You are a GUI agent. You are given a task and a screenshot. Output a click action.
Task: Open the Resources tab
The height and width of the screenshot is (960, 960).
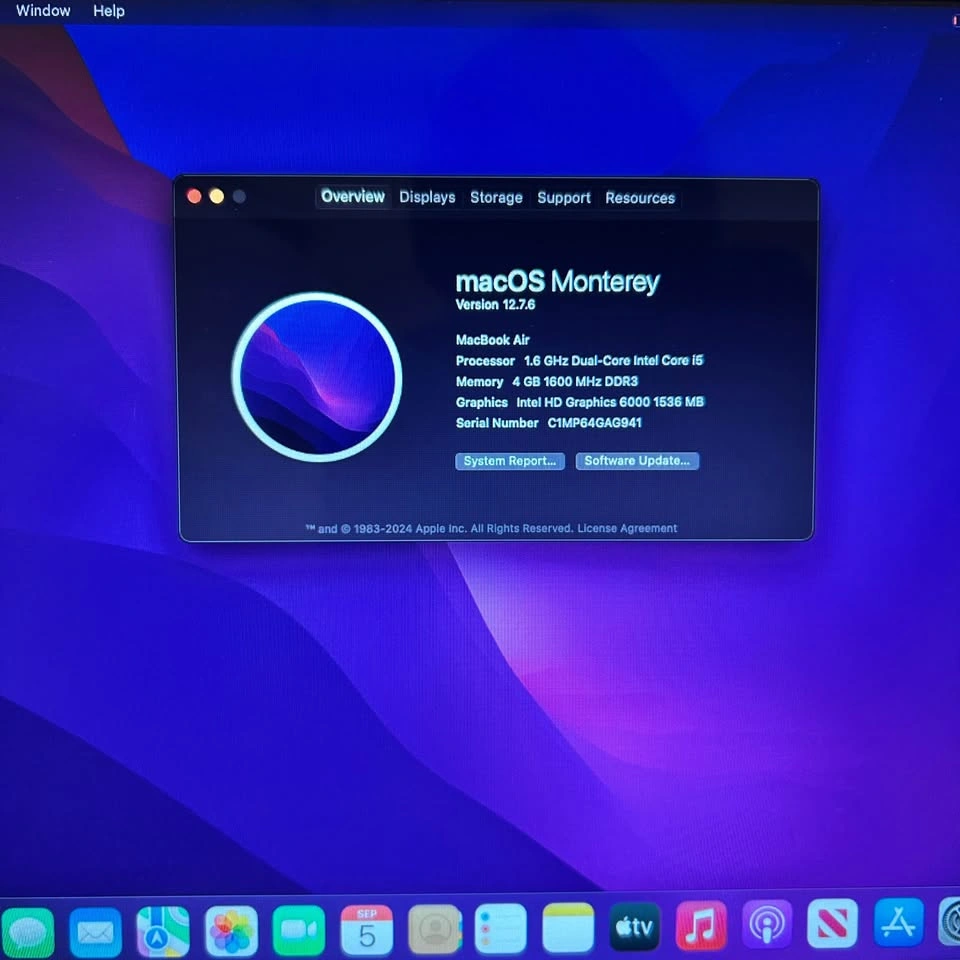(x=640, y=198)
